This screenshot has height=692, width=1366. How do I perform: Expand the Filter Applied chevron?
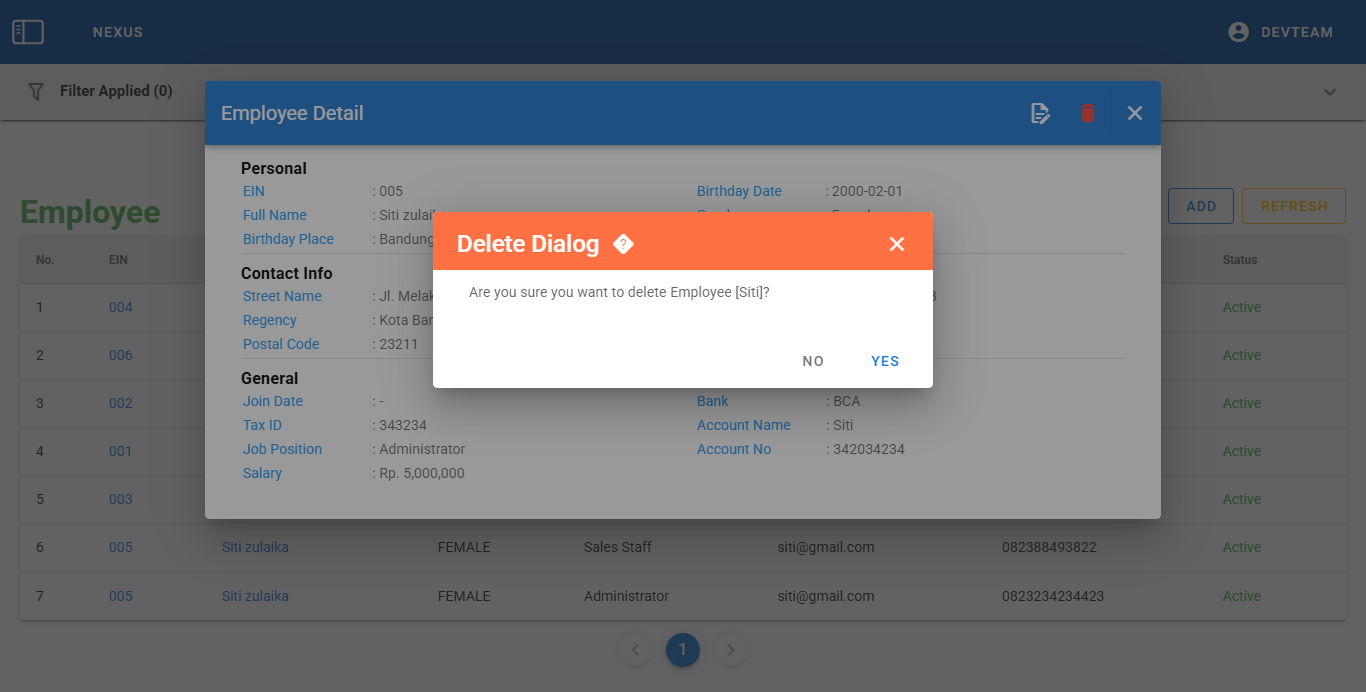pos(1330,92)
